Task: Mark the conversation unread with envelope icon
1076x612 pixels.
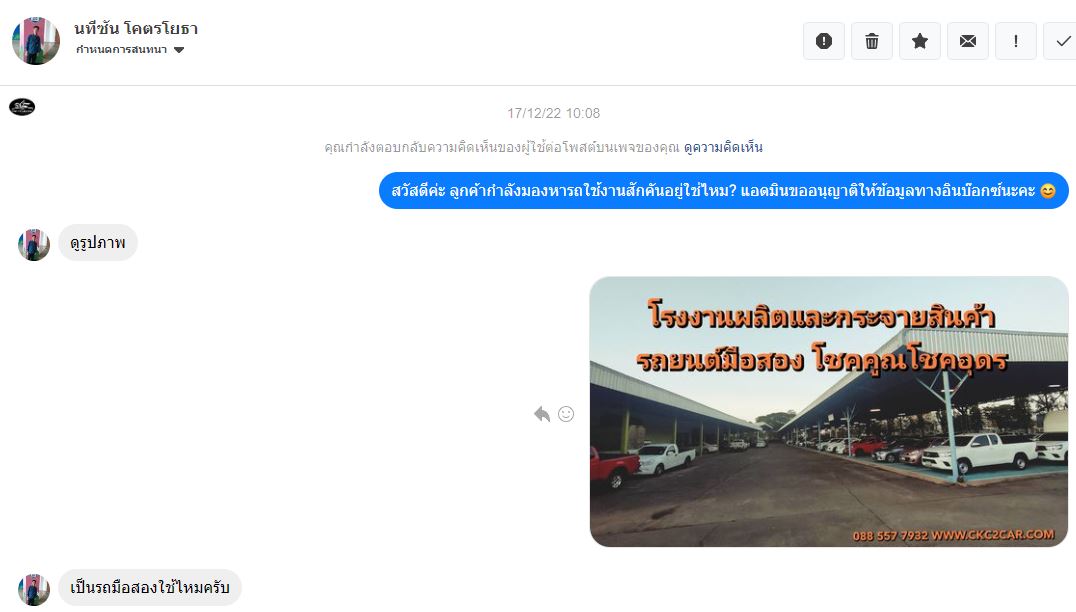Action: [x=968, y=41]
